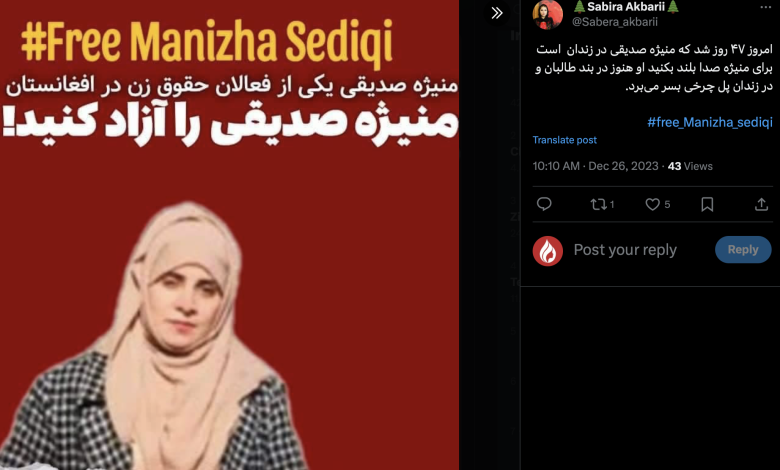Bookmark this post

point(707,204)
